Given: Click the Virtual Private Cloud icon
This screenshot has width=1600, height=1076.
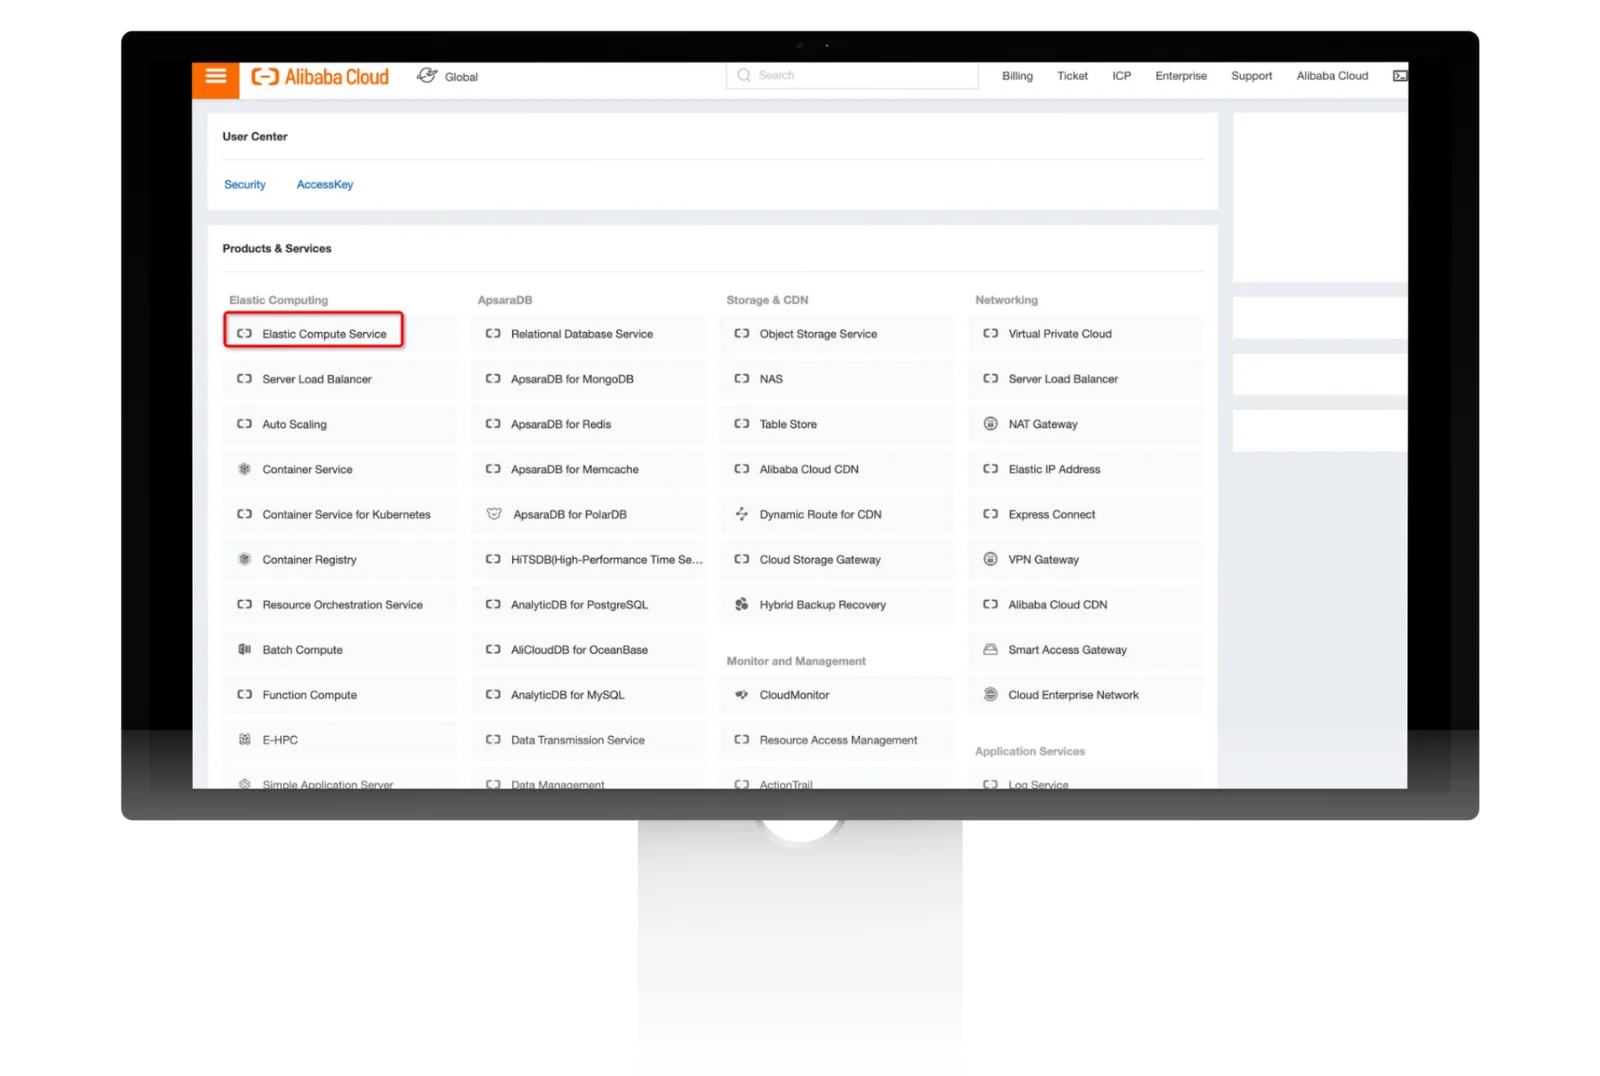Looking at the screenshot, I should 991,334.
